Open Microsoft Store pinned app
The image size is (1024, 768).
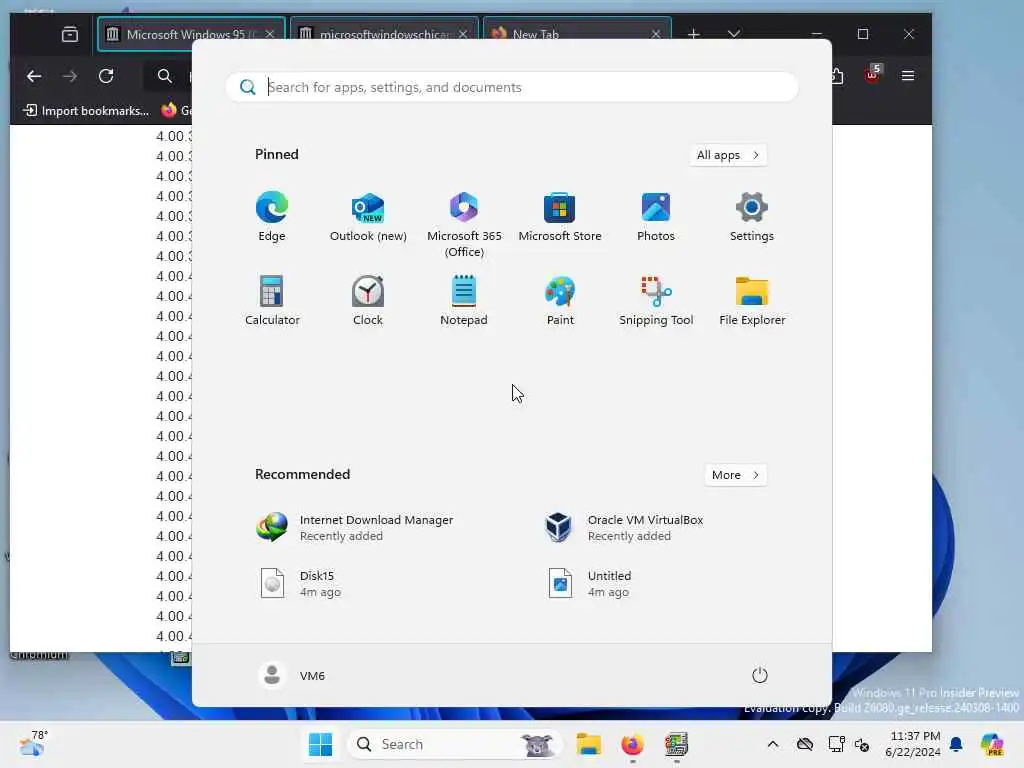(x=560, y=217)
